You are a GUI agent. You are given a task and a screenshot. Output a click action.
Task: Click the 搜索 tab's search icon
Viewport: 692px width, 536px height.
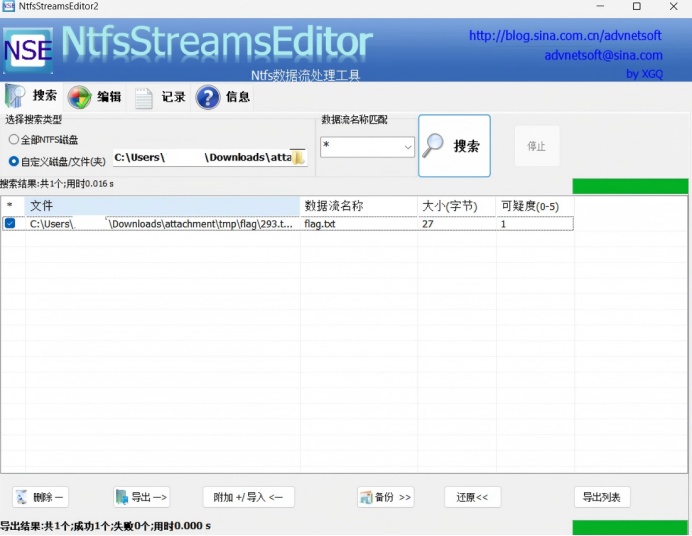coord(15,96)
